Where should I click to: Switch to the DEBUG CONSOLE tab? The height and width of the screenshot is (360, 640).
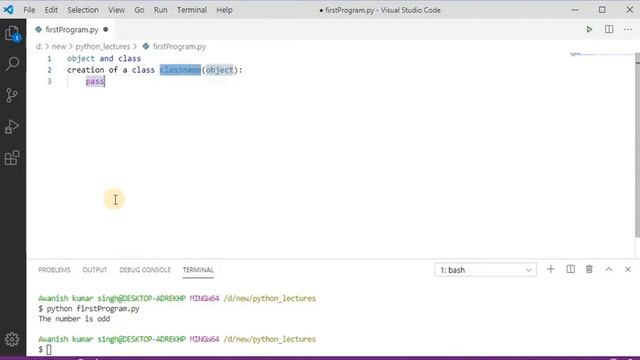coord(145,270)
